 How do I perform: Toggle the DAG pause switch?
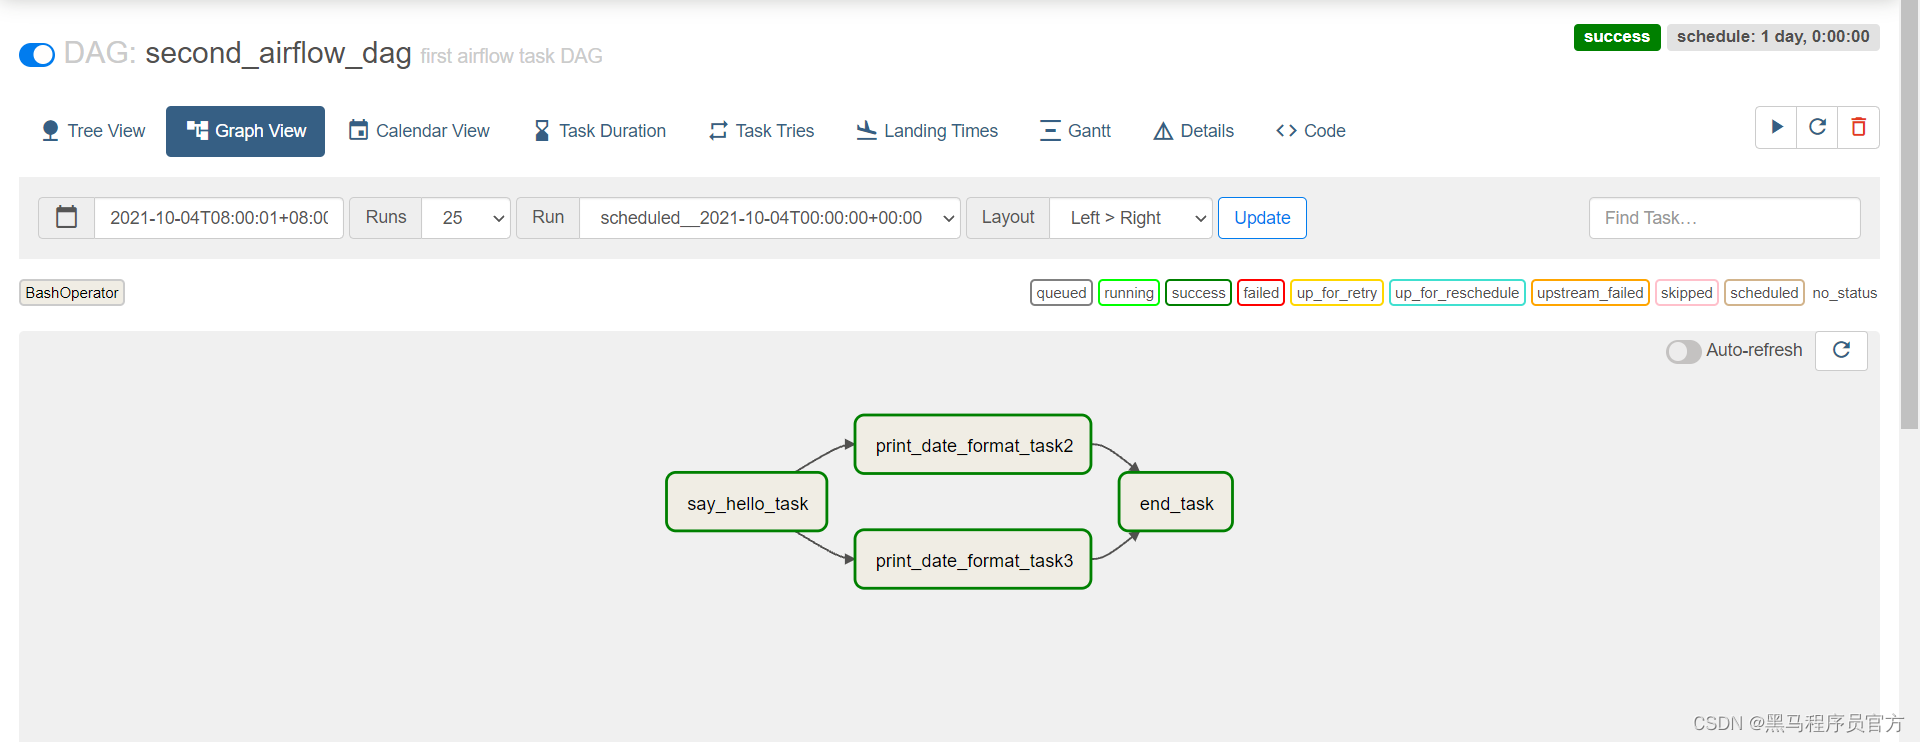[37, 55]
